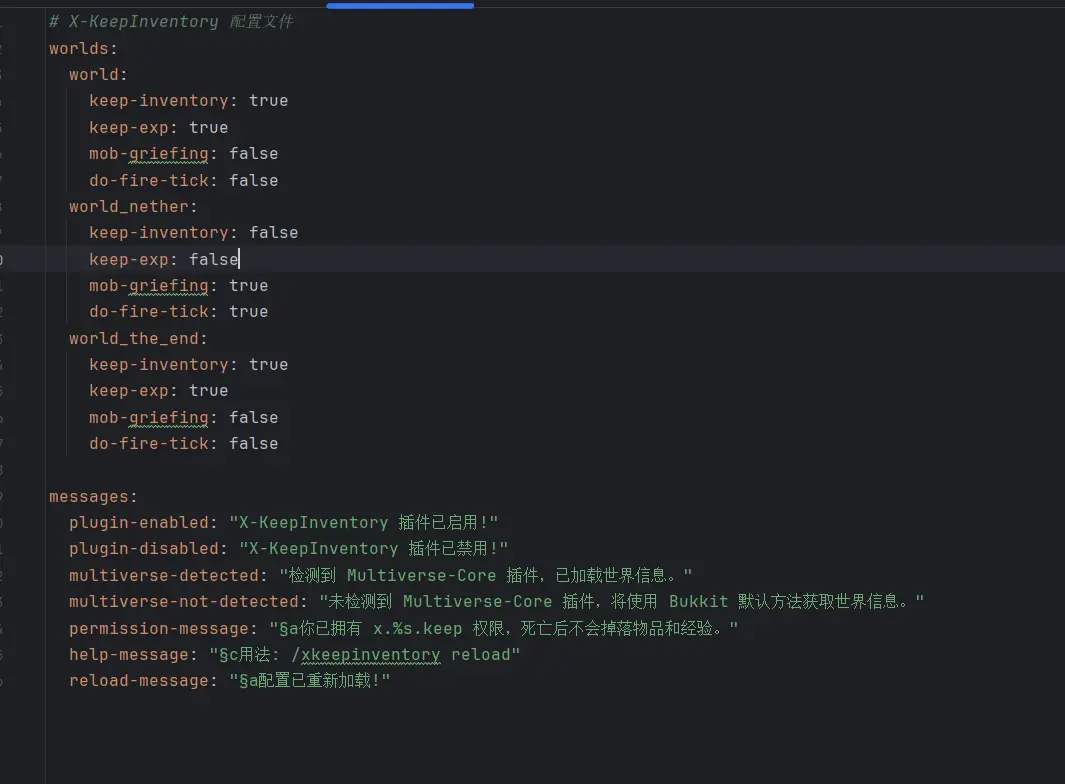Click the blue active tab indicator at top
Viewport: 1065px width, 784px height.
tap(400, 5)
